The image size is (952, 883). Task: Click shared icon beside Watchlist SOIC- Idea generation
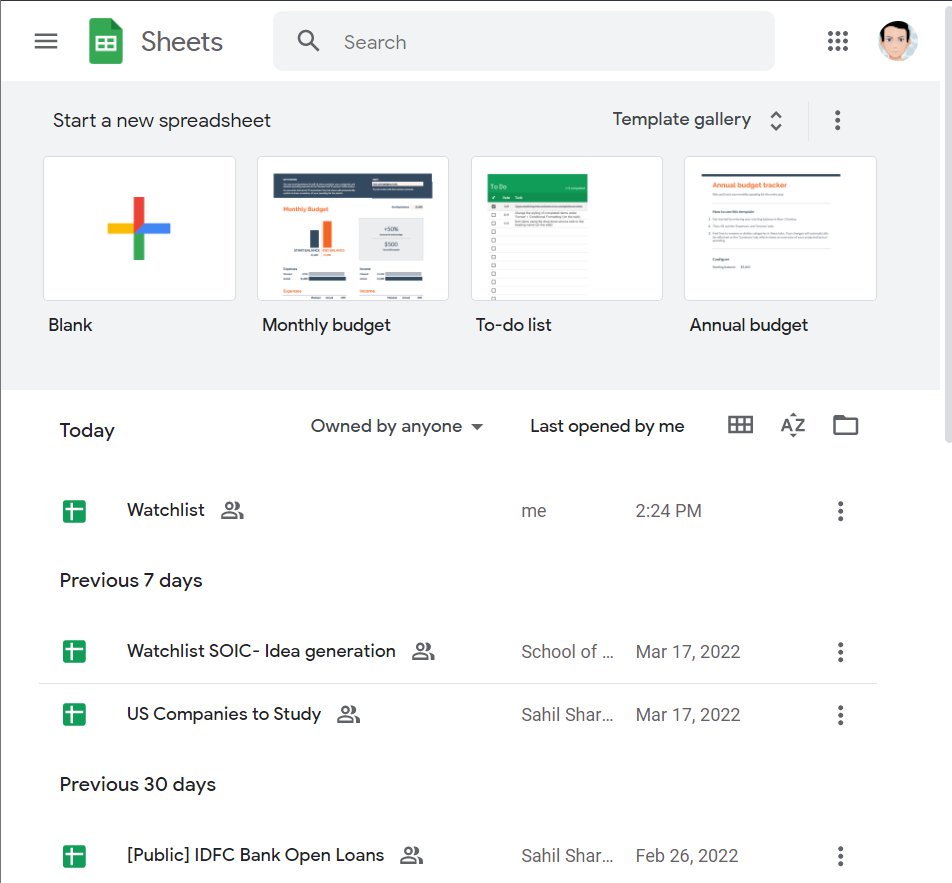point(423,651)
